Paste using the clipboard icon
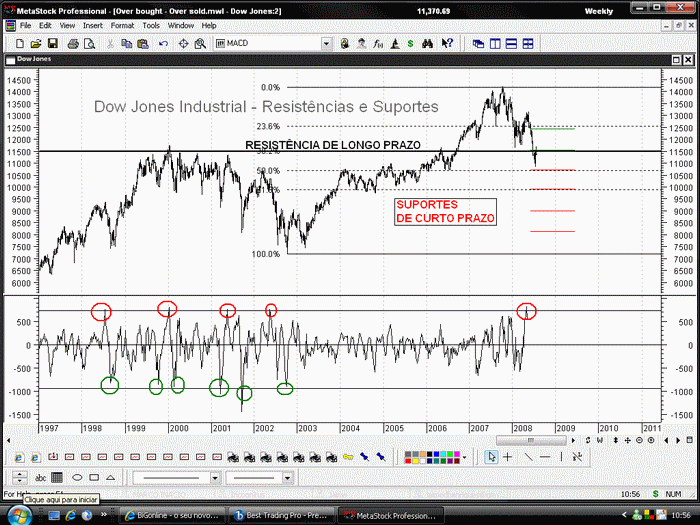Image resolution: width=700 pixels, height=525 pixels. tap(143, 43)
